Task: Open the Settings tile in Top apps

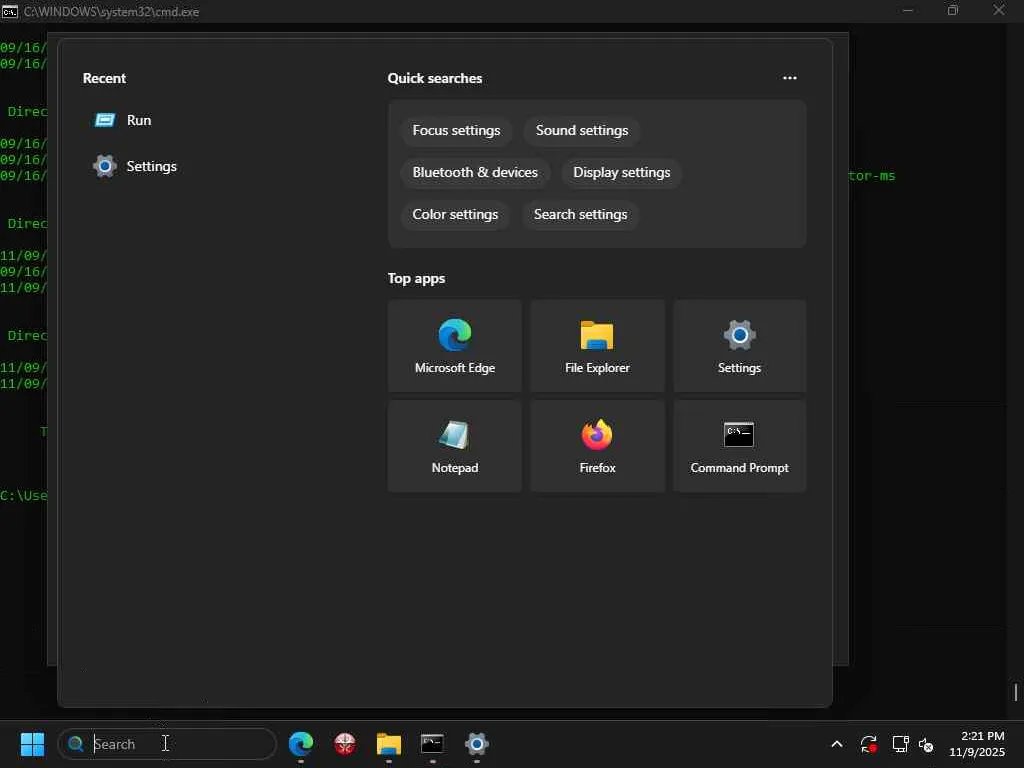Action: pos(739,346)
